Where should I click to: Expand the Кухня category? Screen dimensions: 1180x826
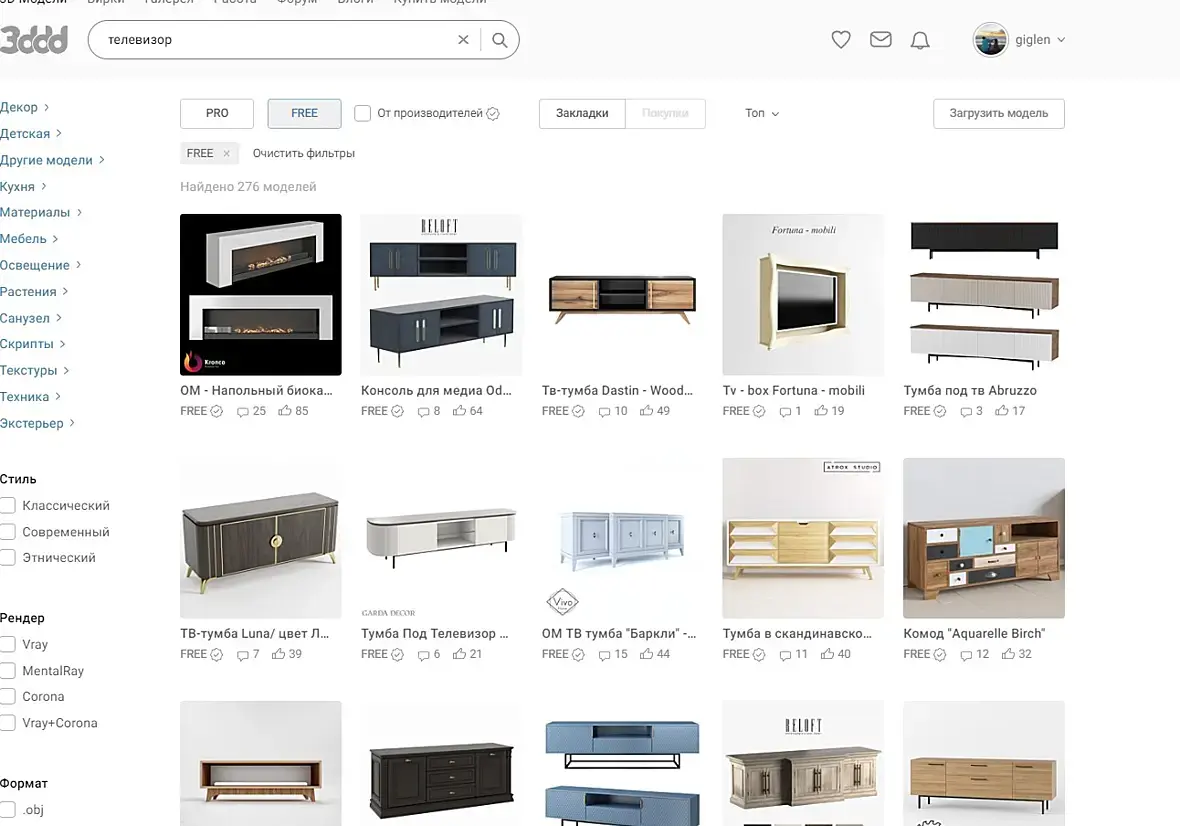(x=23, y=186)
